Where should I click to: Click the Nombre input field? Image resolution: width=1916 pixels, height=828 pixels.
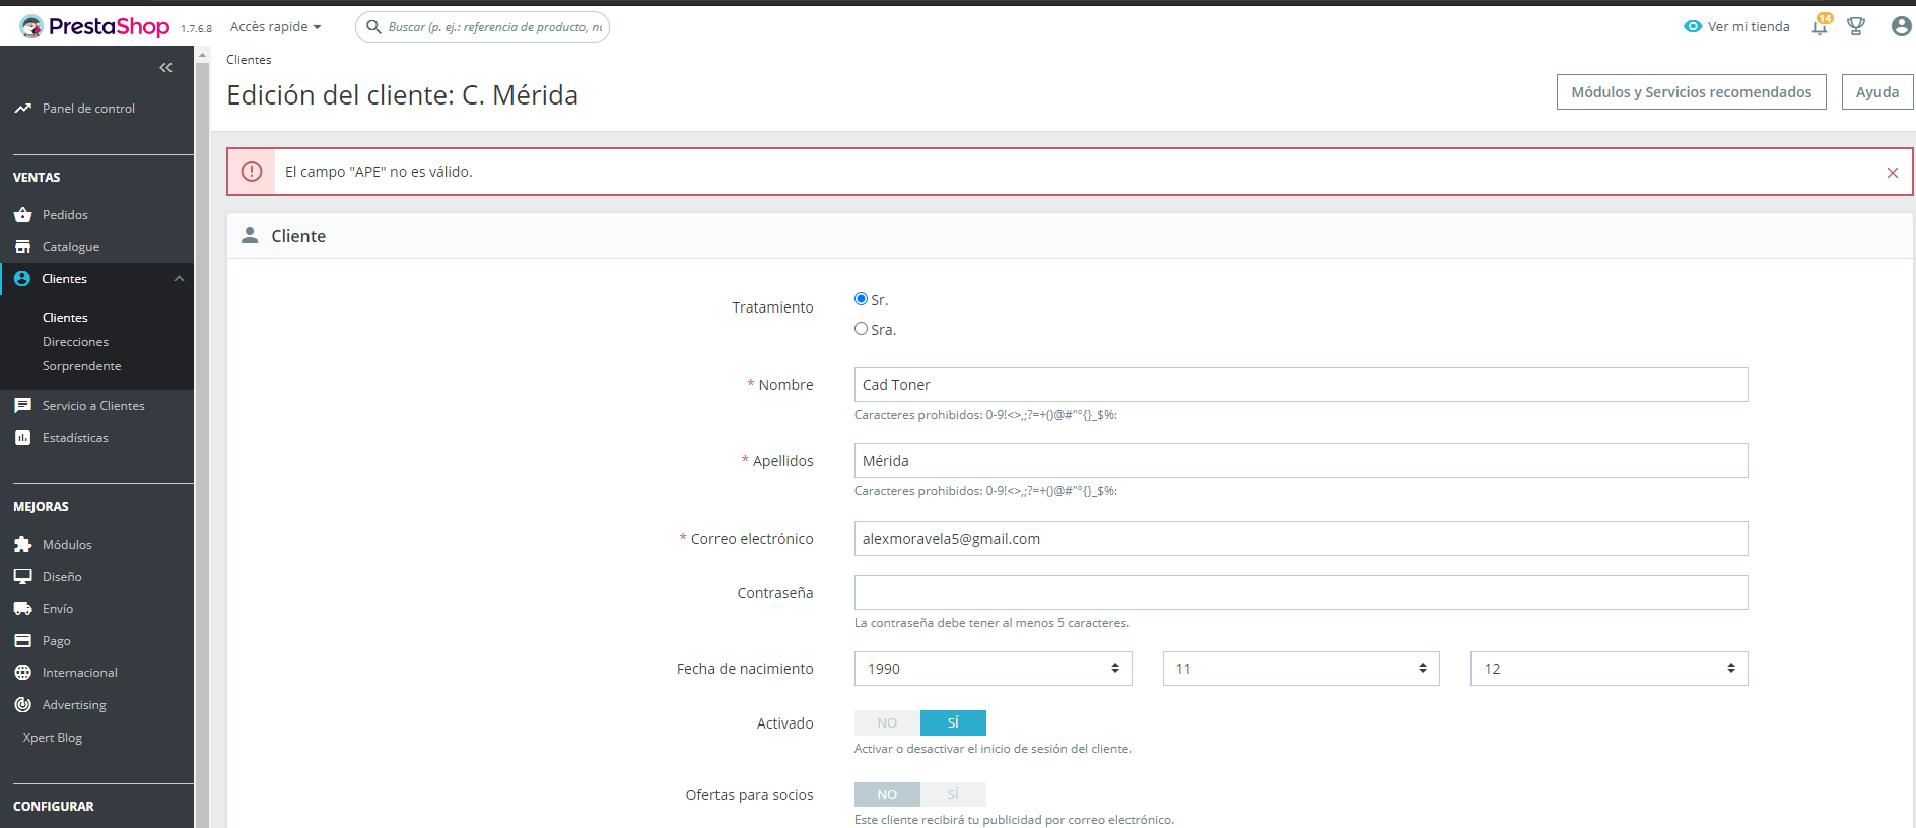tap(1301, 384)
